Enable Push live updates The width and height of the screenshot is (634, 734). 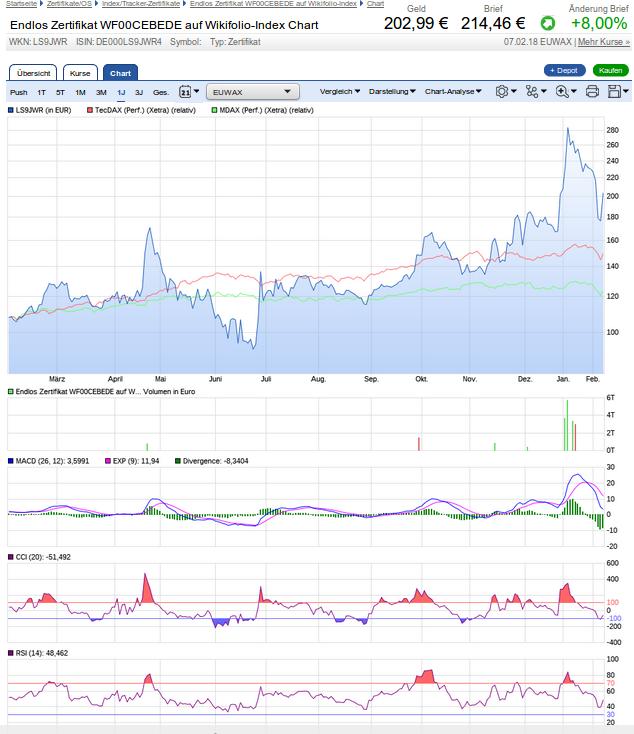[x=19, y=92]
